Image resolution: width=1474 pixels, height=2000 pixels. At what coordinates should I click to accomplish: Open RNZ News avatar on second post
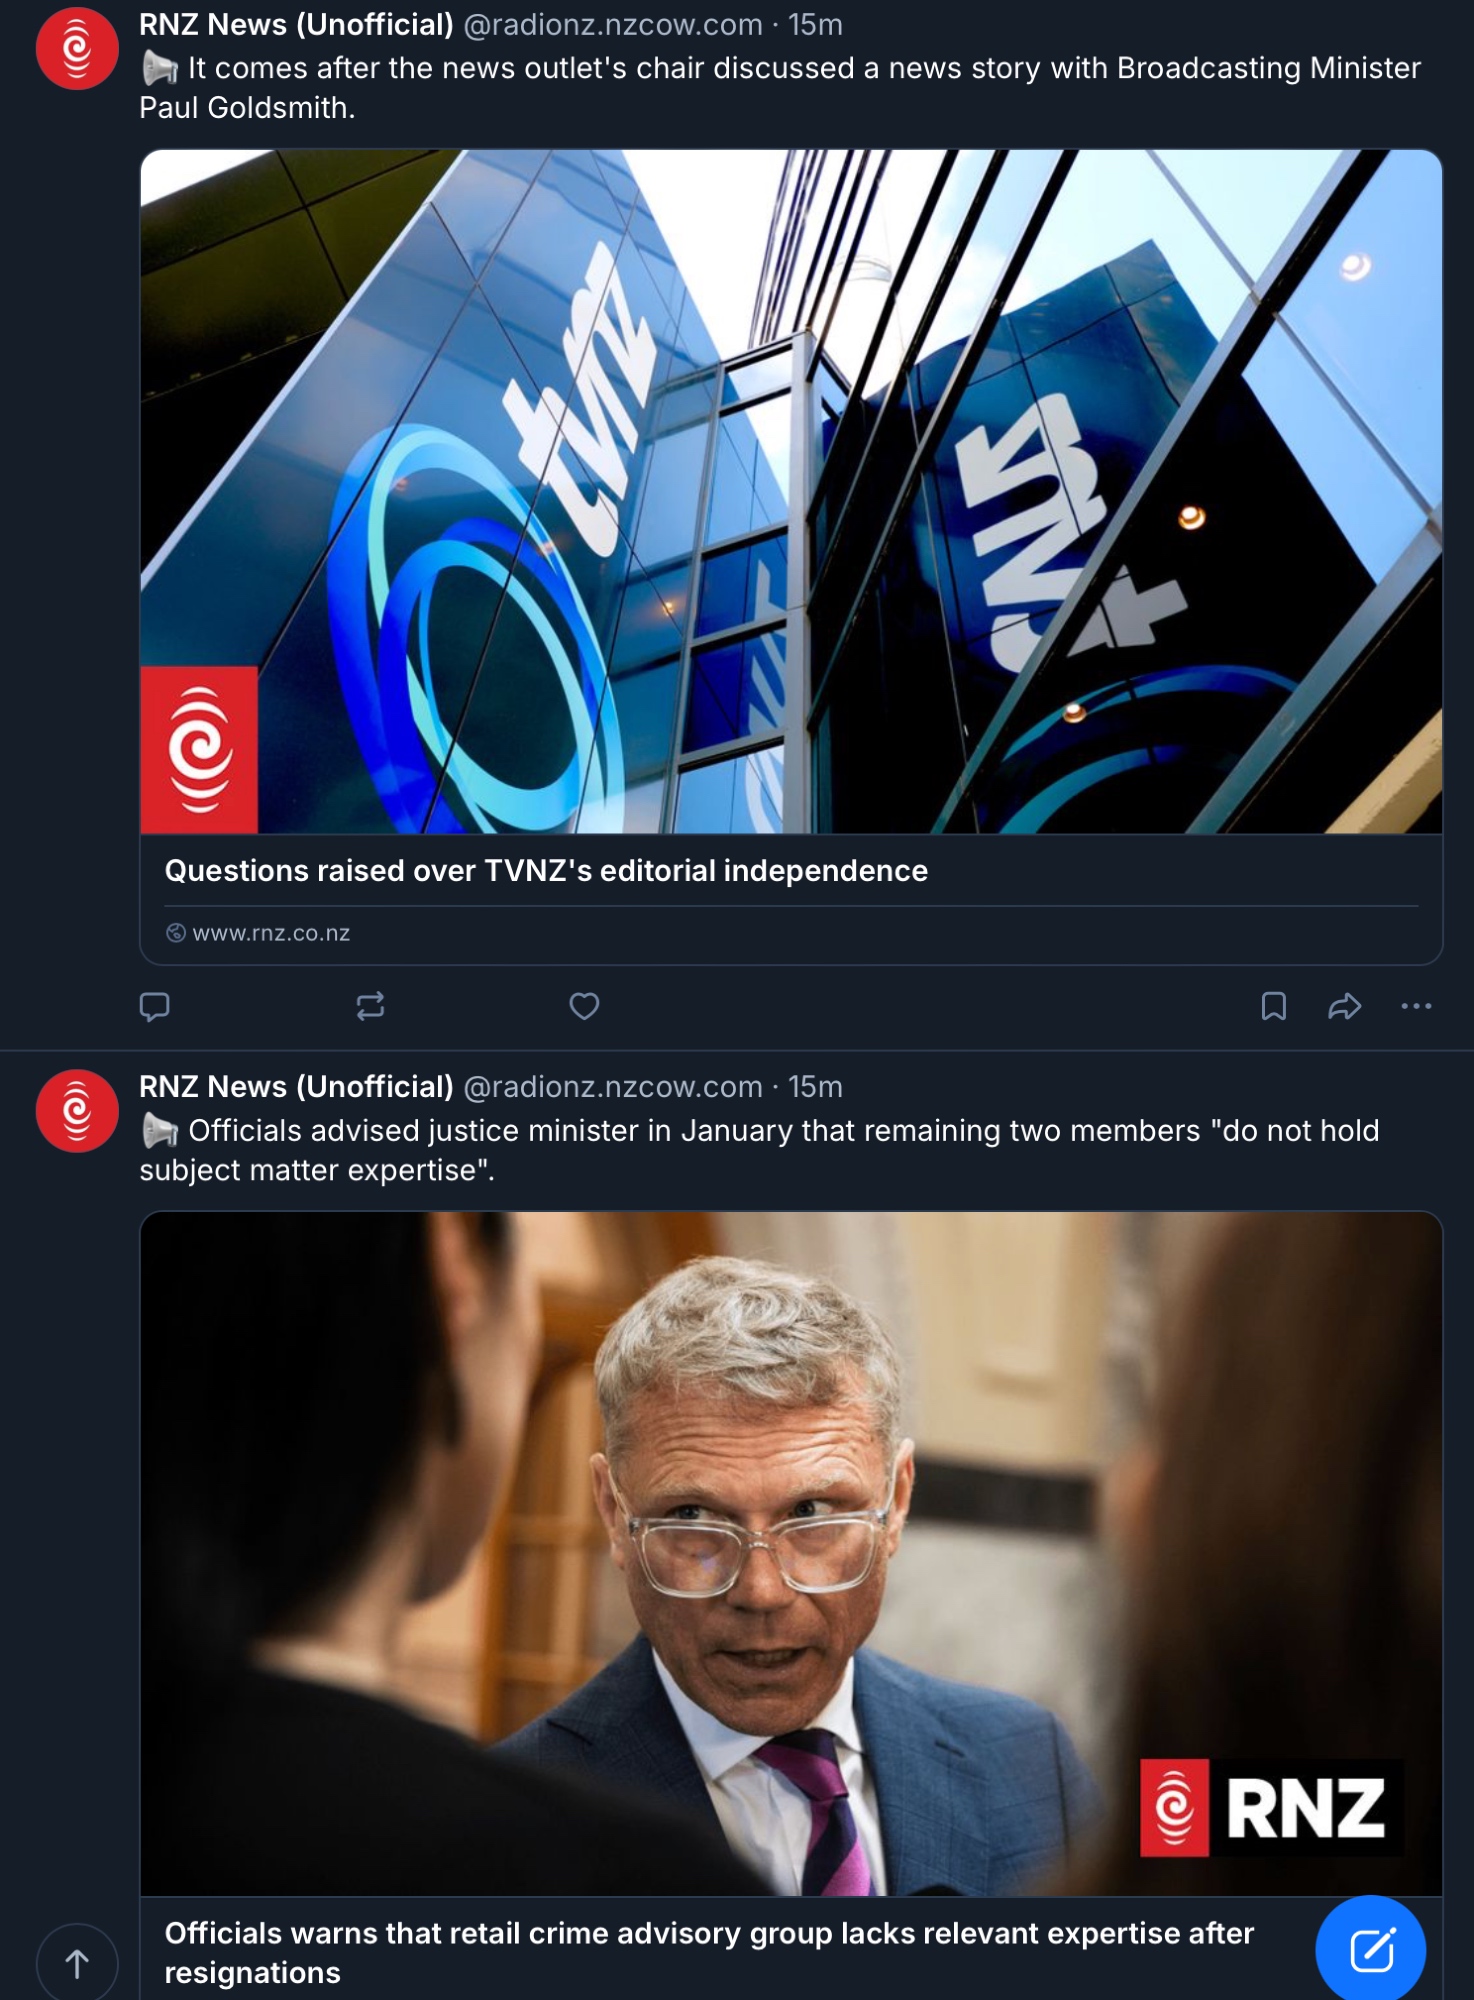(77, 1110)
